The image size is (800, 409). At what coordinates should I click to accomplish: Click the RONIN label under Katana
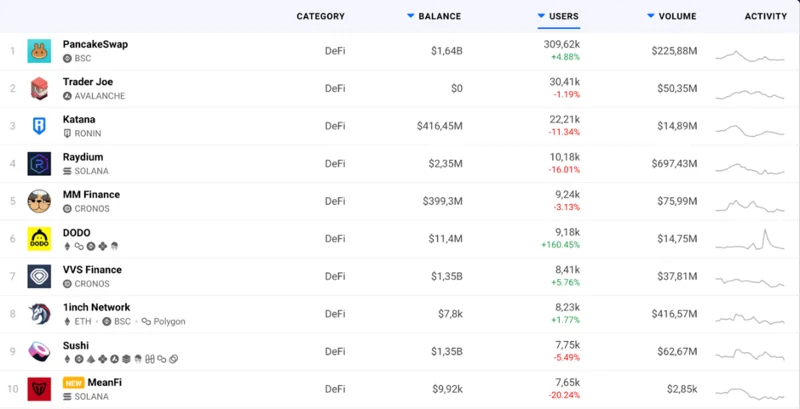point(88,134)
